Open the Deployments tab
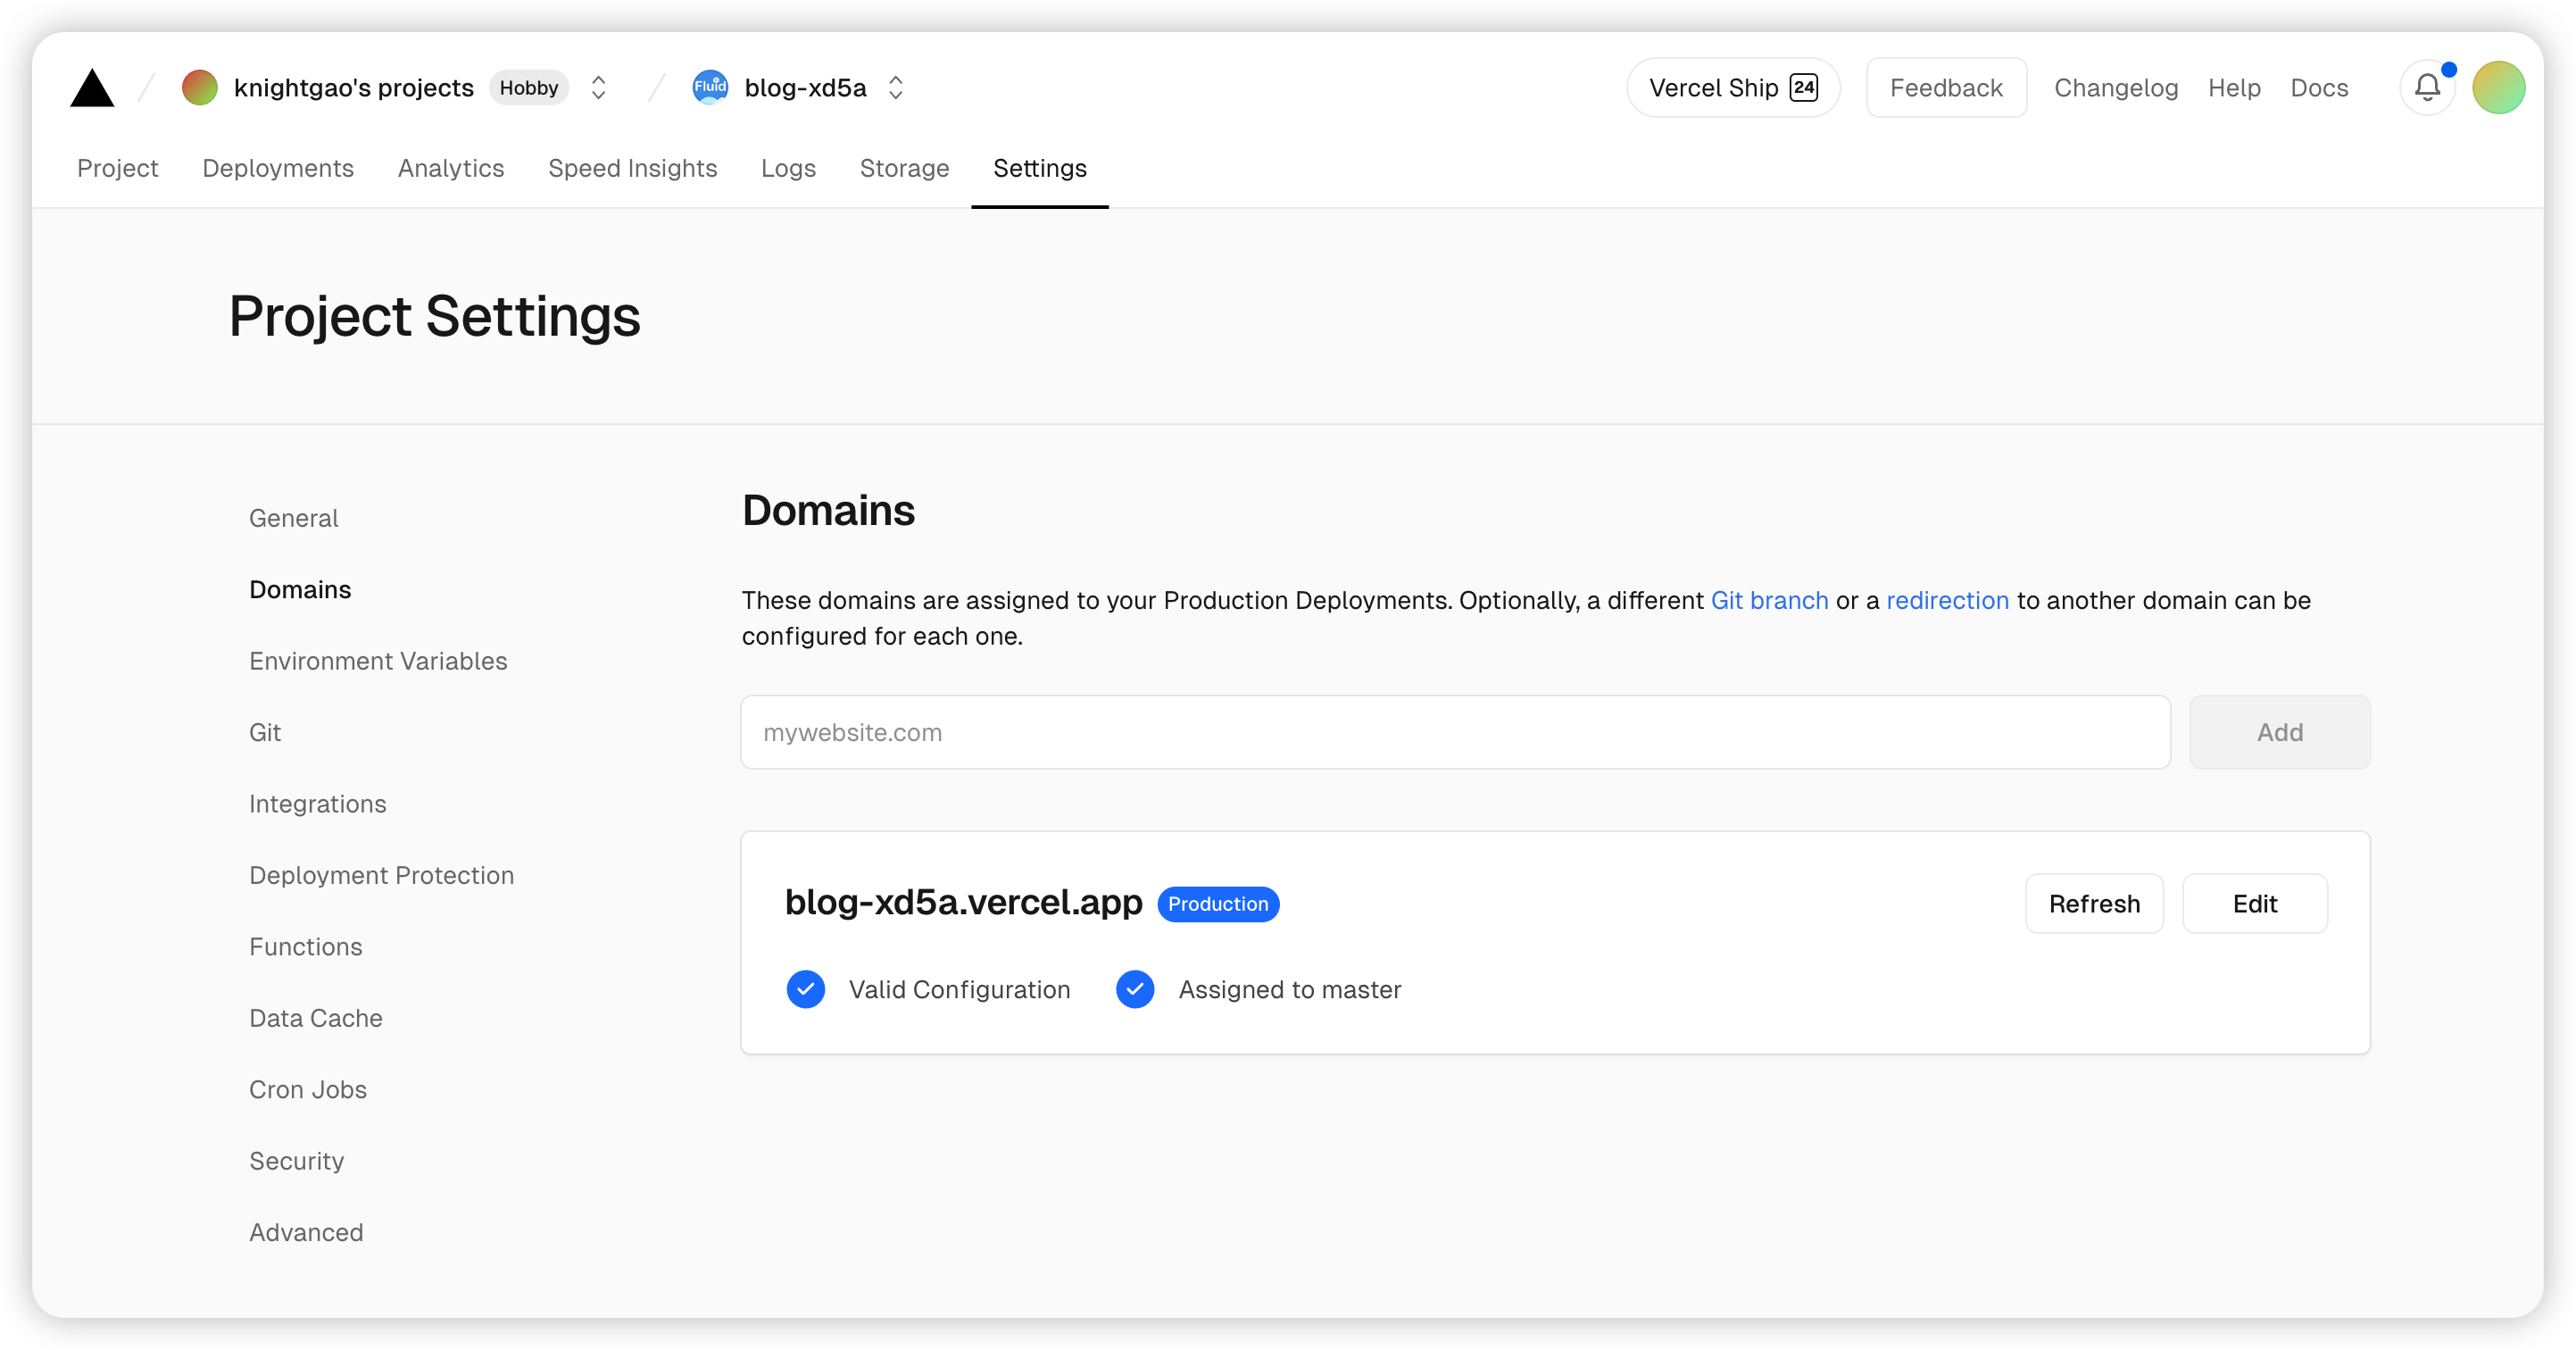The height and width of the screenshot is (1350, 2576). point(278,168)
